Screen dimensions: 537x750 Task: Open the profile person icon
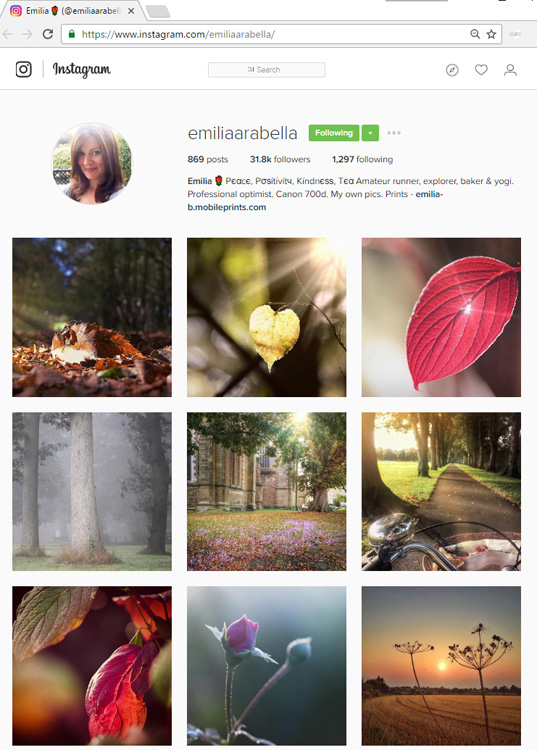[510, 70]
